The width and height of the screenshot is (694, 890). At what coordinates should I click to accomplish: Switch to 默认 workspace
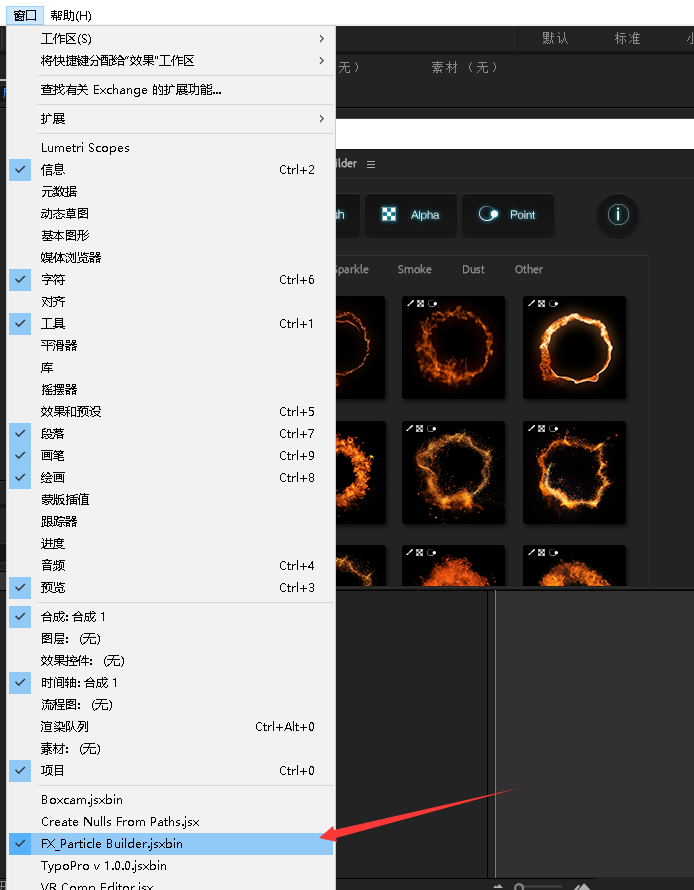(x=555, y=39)
